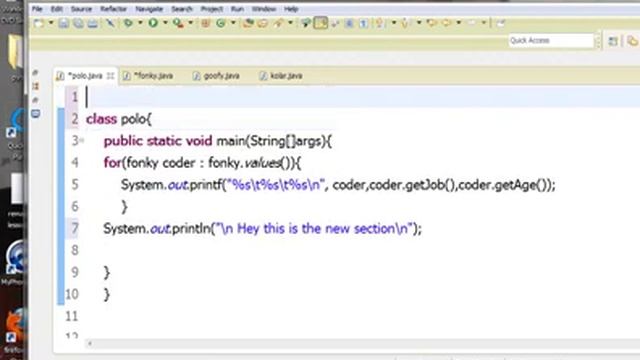Open the orange sidebar view icon
Viewport: 640px width, 360px height.
click(36, 86)
